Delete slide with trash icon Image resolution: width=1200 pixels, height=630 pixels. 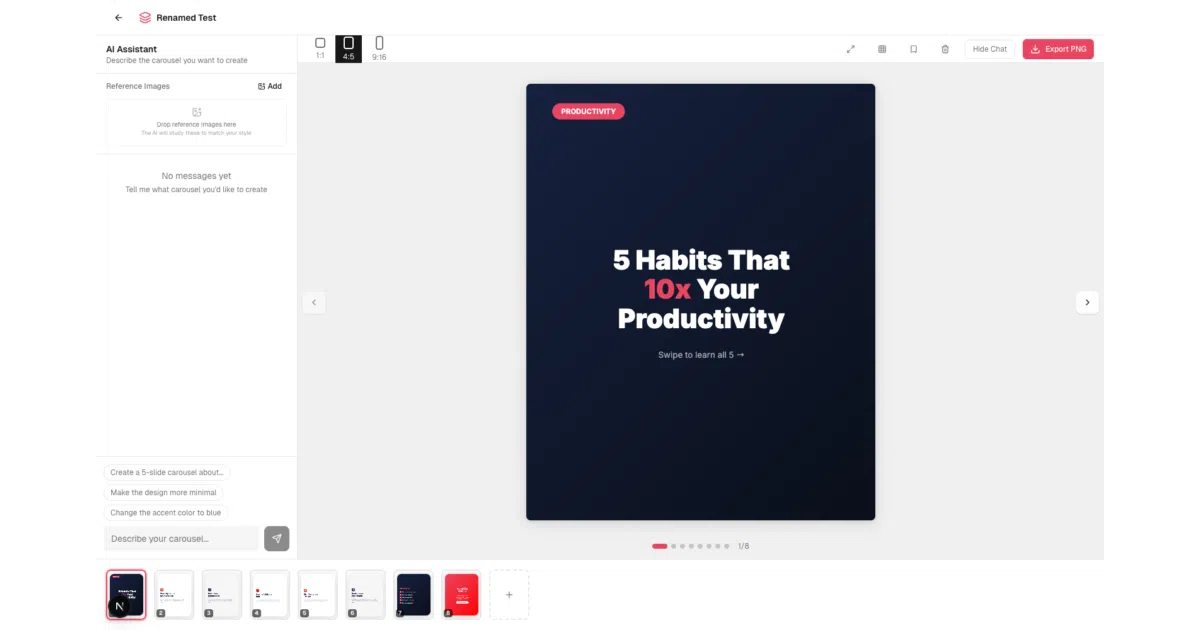[945, 49]
